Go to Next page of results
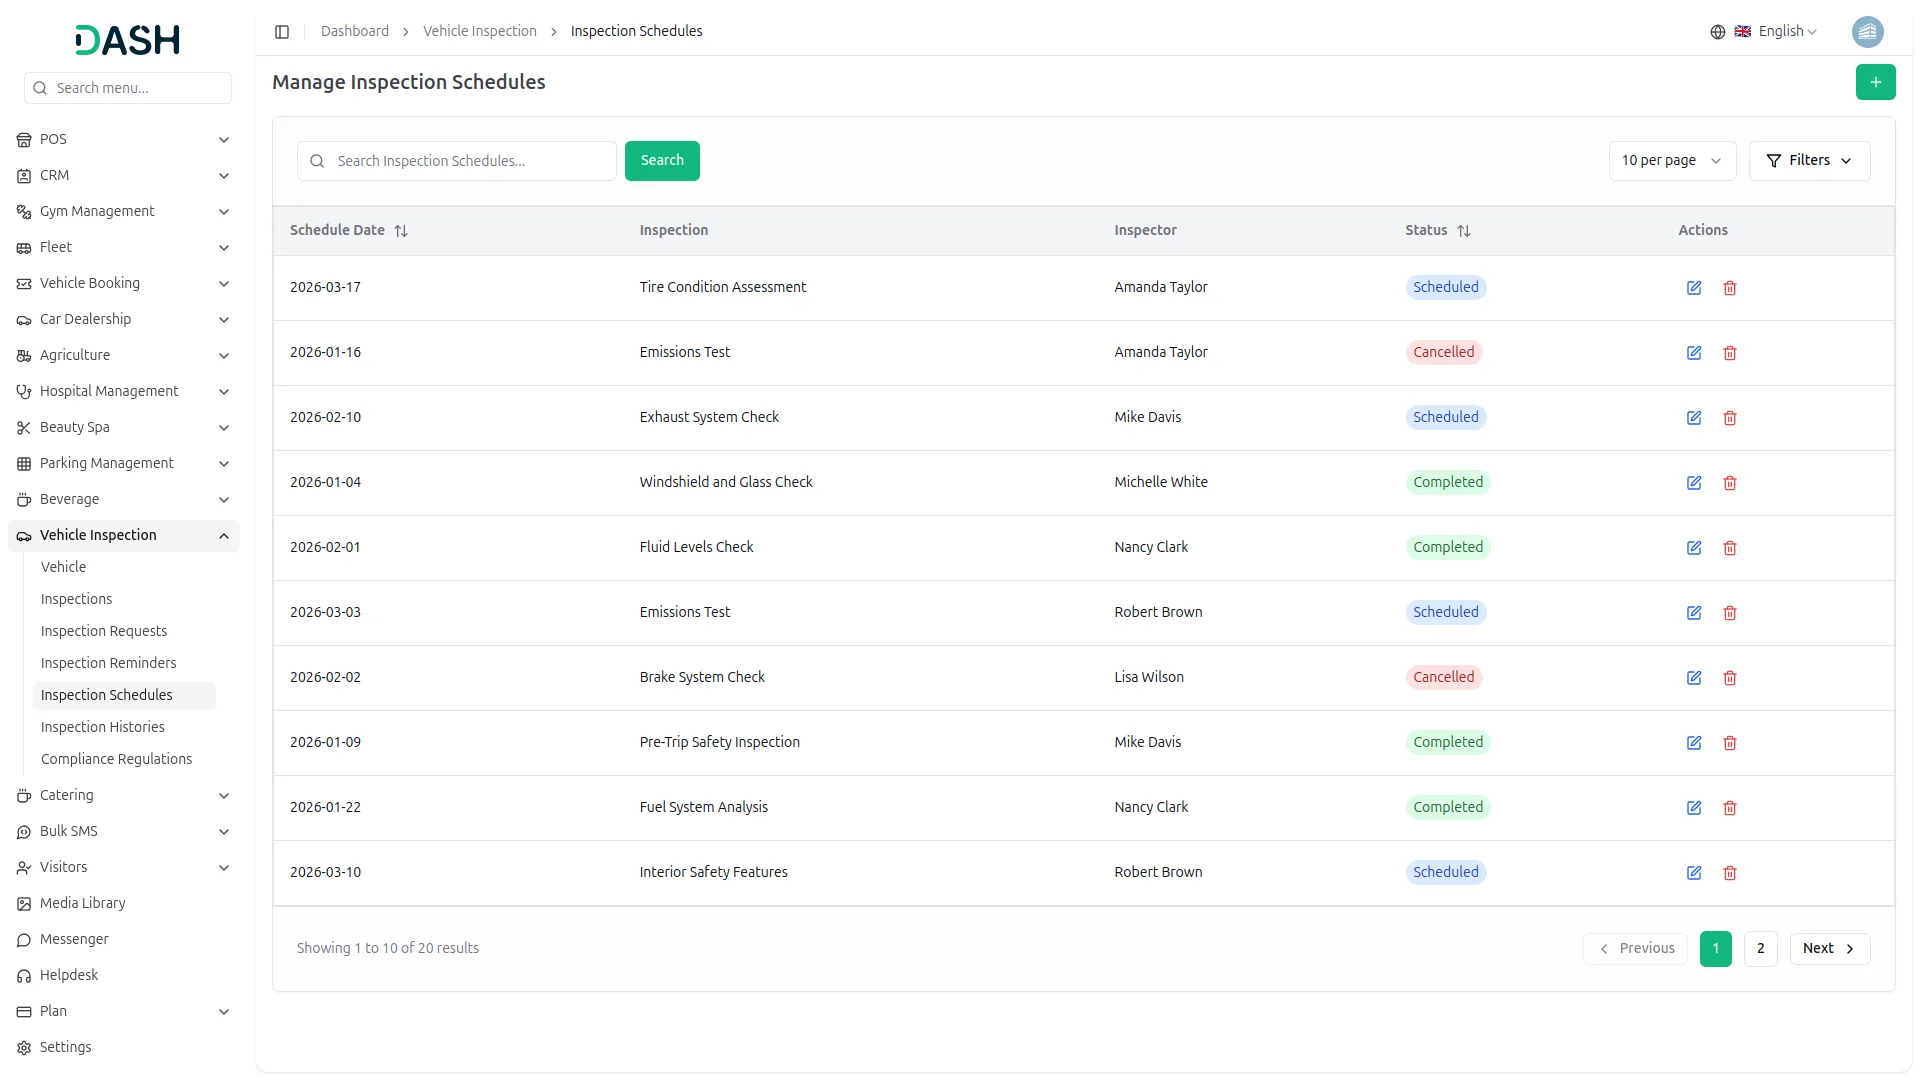Viewport: 1920px width, 1080px height. click(x=1829, y=949)
